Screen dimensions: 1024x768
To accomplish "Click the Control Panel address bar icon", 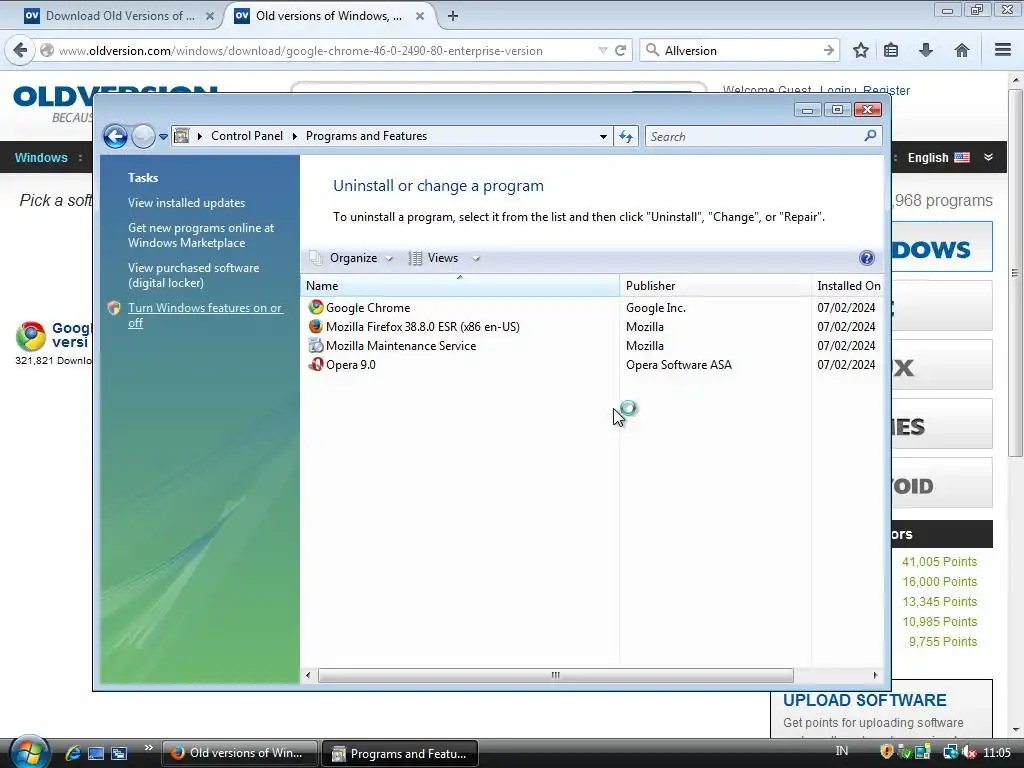I will click(182, 136).
